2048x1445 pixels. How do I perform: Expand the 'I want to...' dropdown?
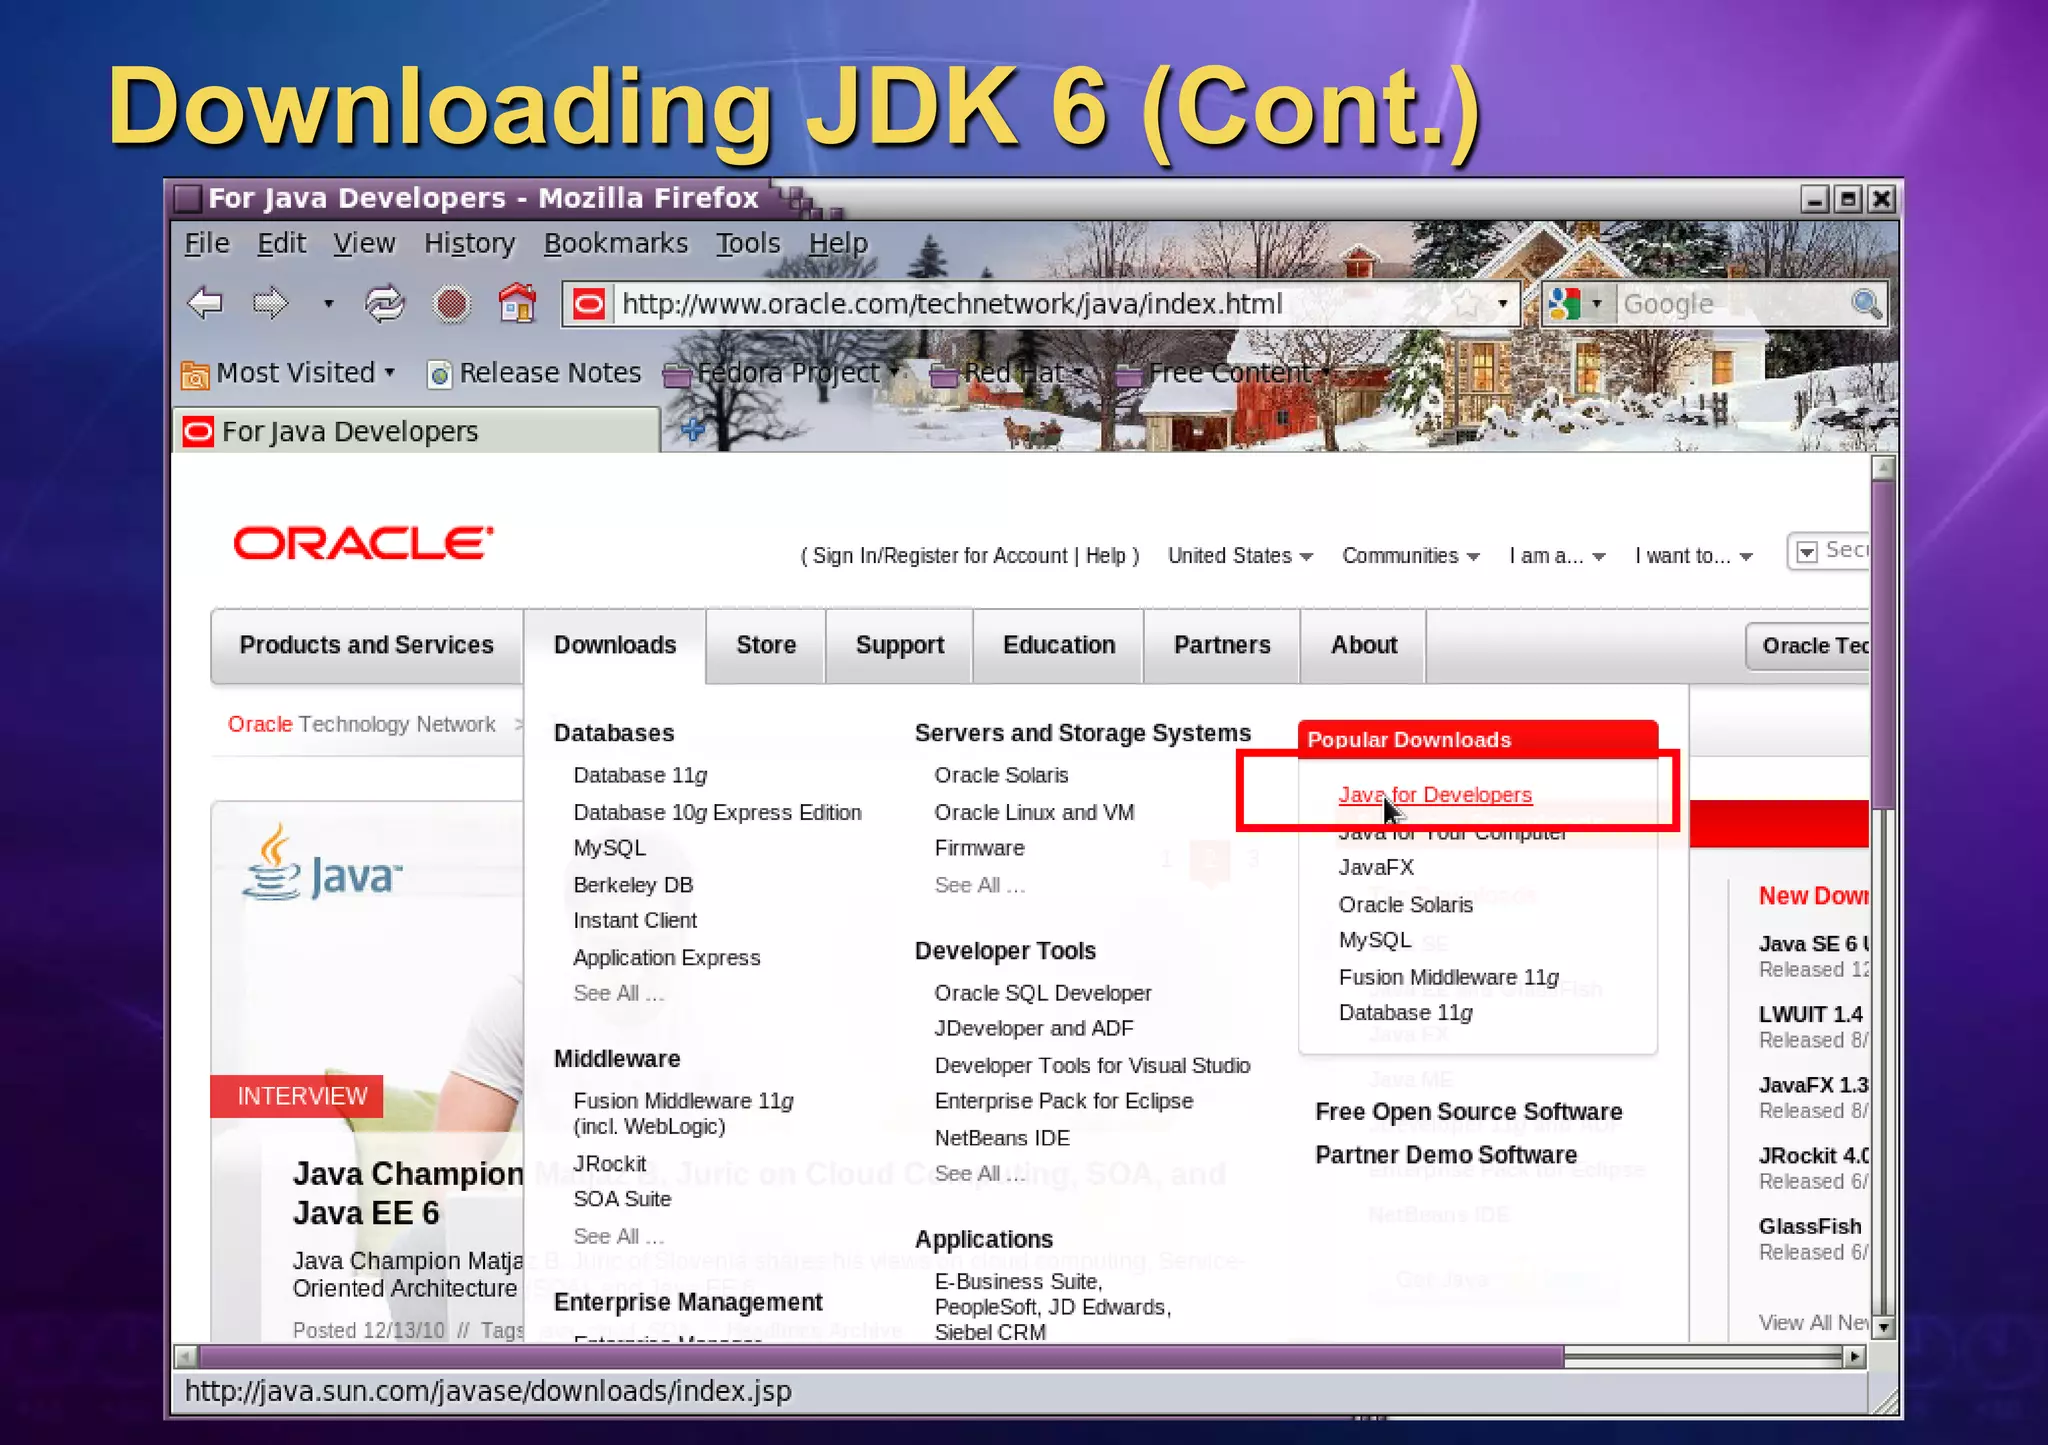click(1694, 556)
